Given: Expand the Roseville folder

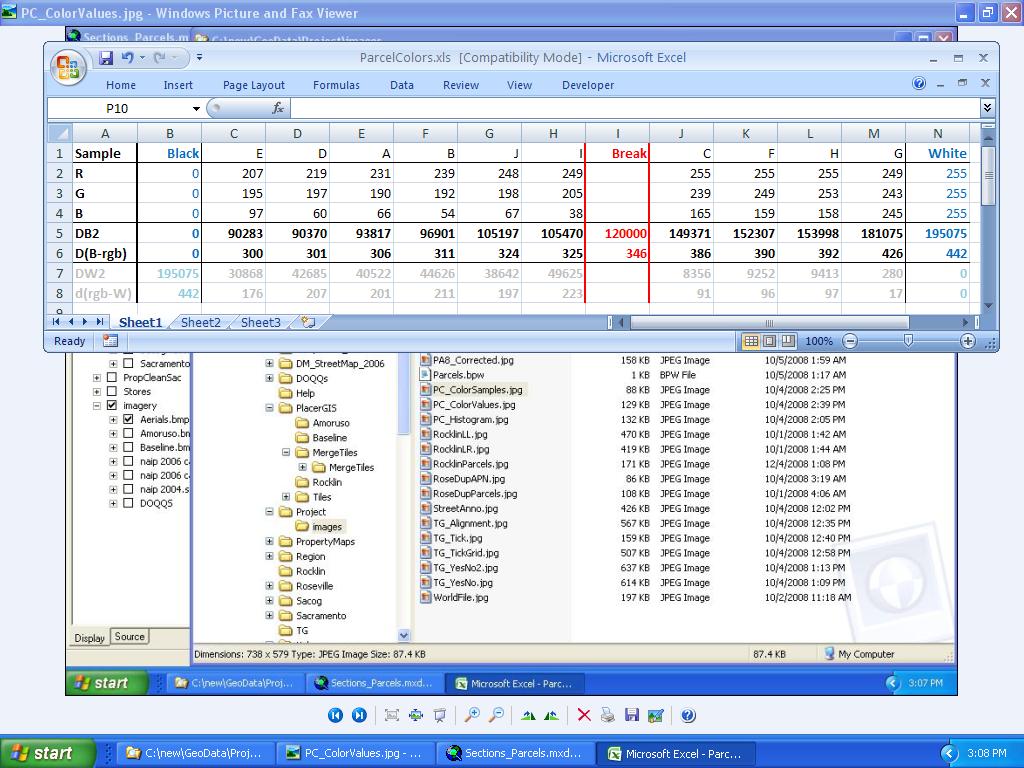Looking at the screenshot, I should coord(269,586).
